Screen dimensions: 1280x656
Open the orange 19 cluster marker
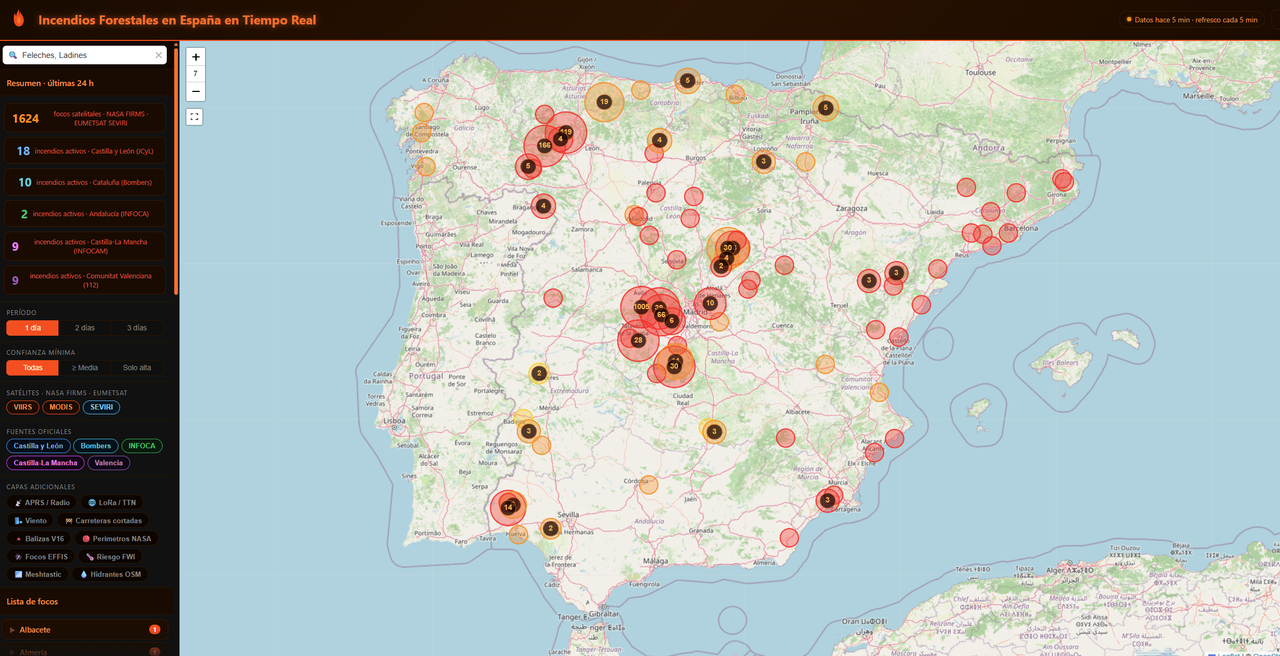click(604, 102)
